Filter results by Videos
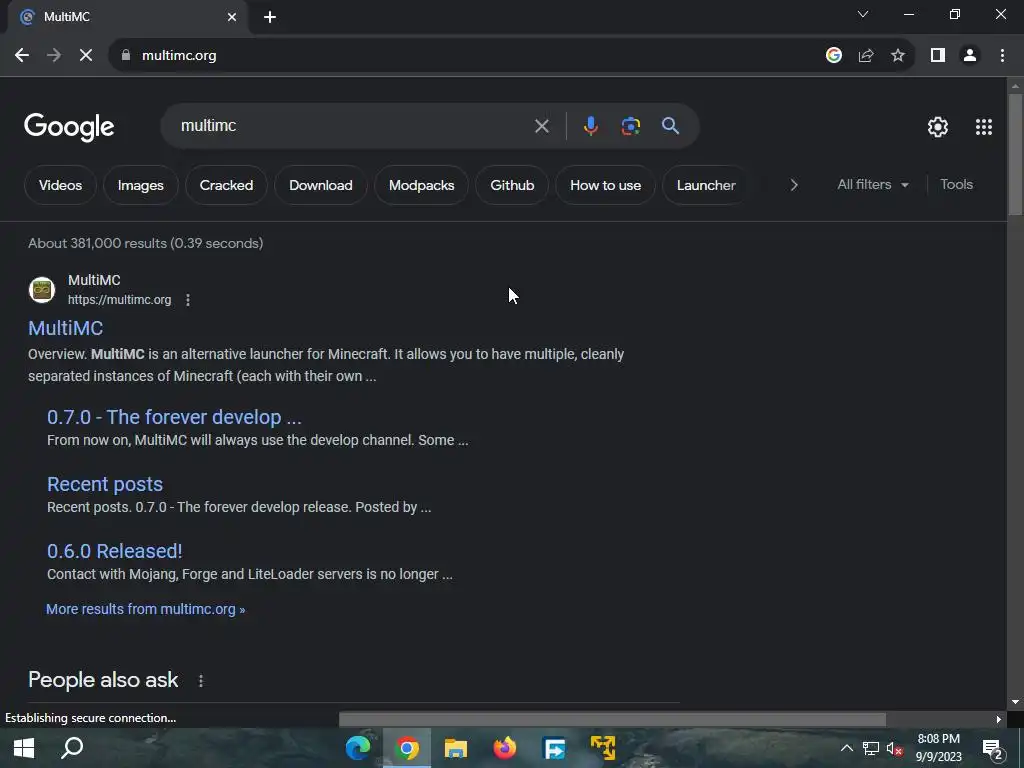 tap(60, 185)
